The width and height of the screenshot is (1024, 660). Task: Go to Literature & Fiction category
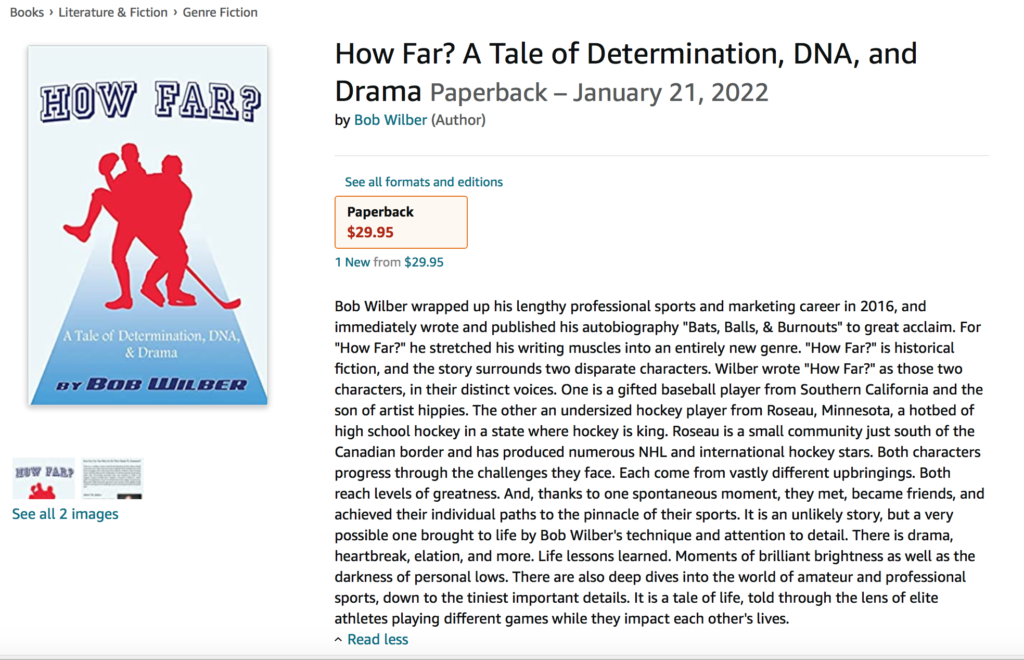(x=115, y=12)
